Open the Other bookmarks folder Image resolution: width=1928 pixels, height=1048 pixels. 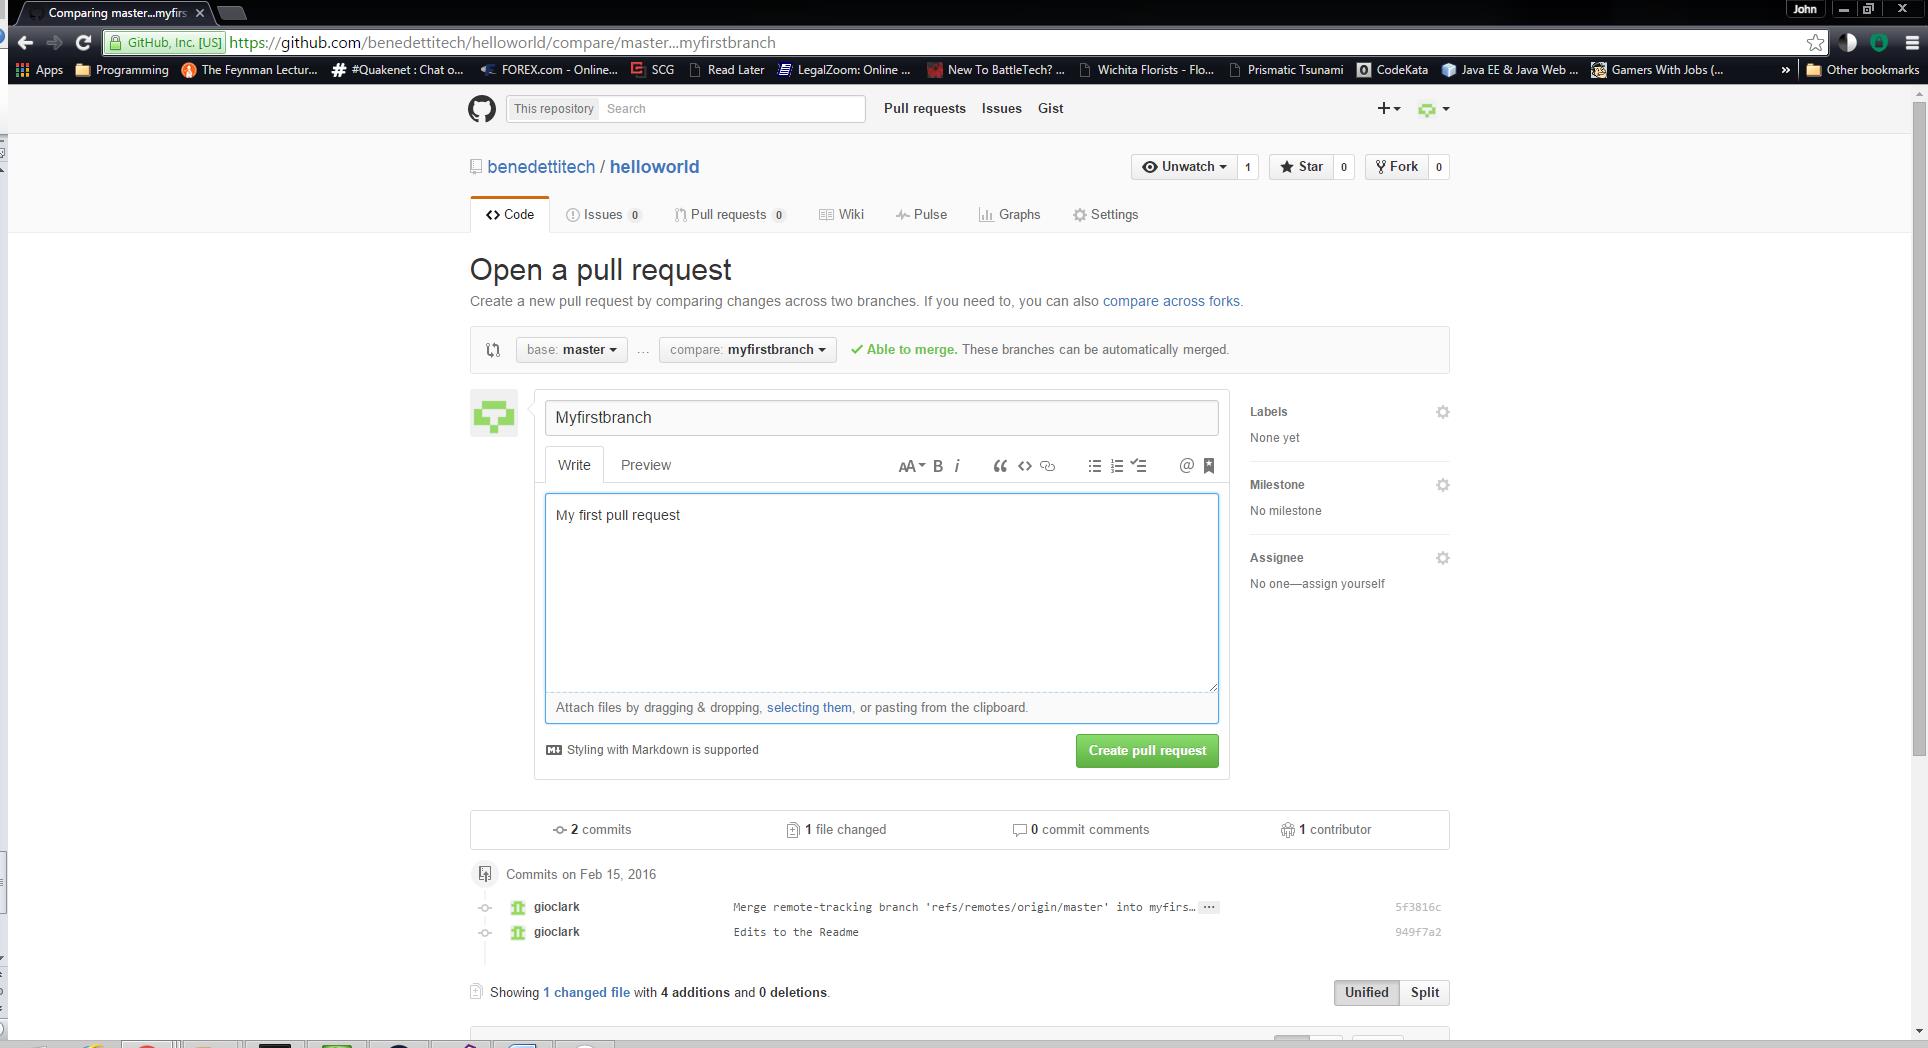[x=1862, y=70]
